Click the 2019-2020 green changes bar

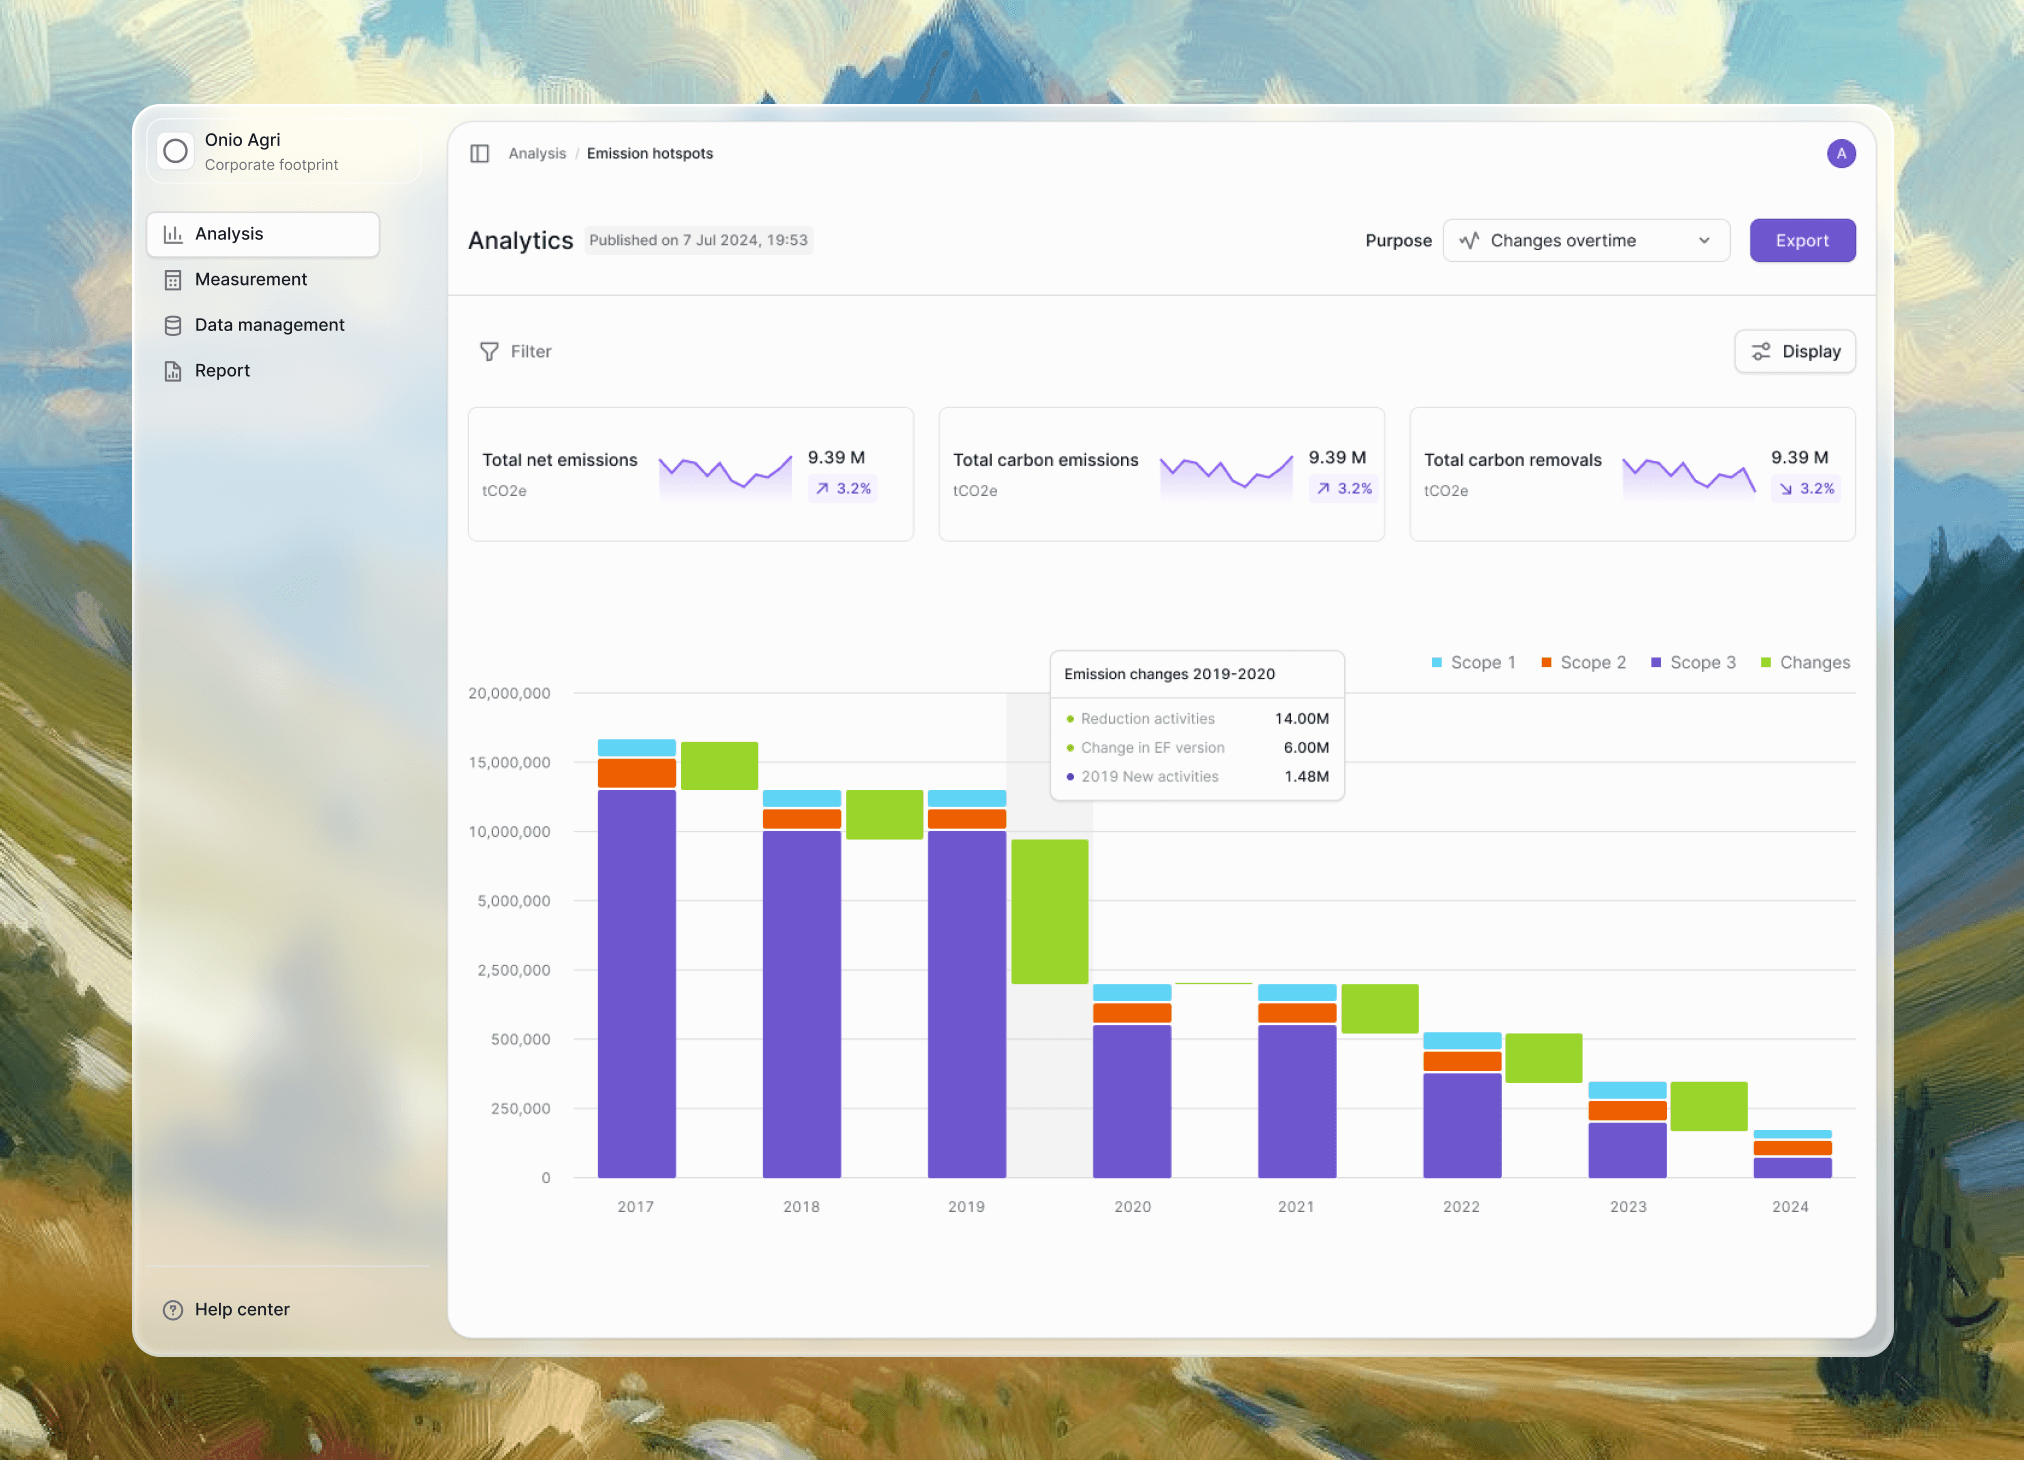click(1049, 911)
